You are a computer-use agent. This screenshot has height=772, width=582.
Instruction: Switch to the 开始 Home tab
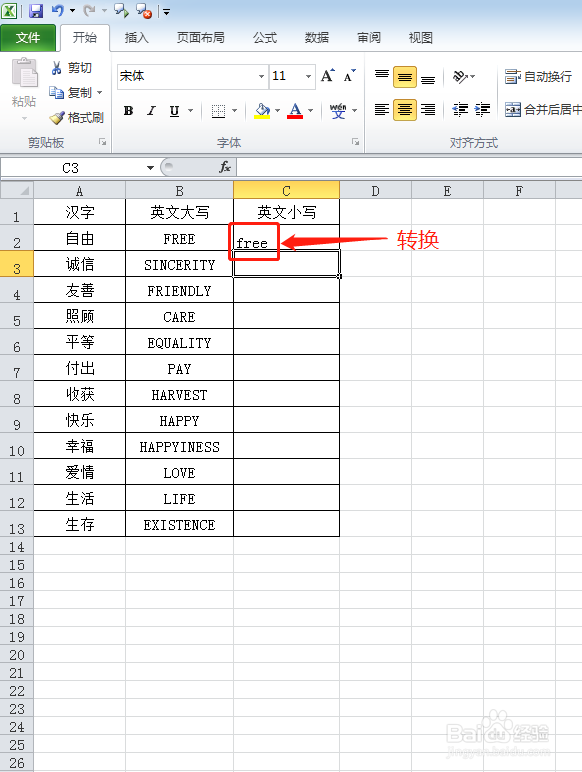85,38
